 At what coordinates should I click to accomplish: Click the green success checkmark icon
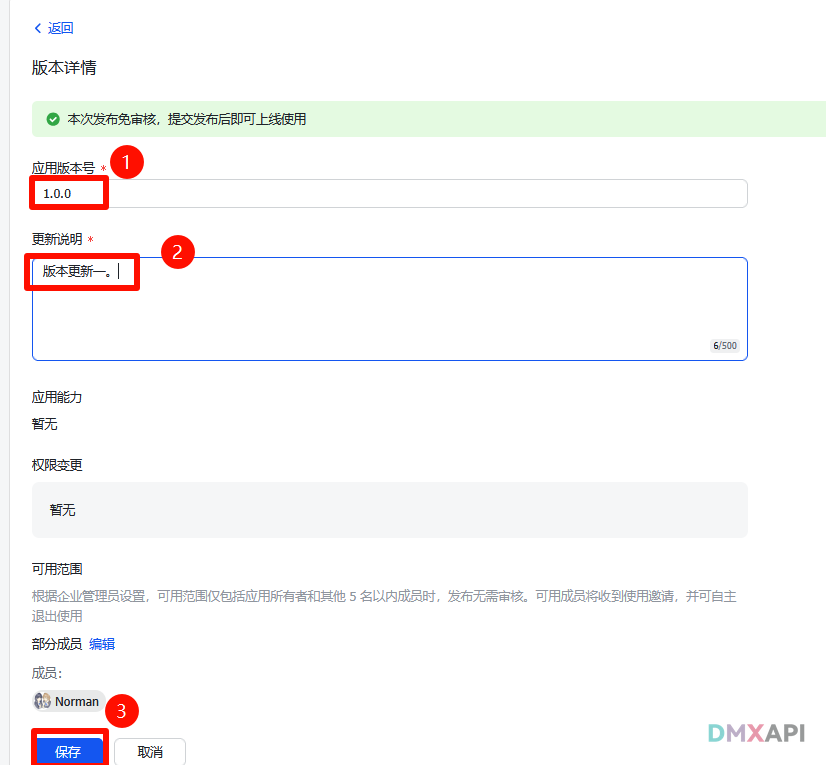tap(53, 118)
